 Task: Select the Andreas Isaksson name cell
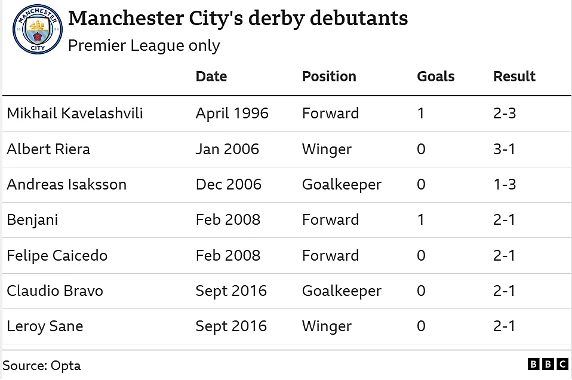coord(66,184)
